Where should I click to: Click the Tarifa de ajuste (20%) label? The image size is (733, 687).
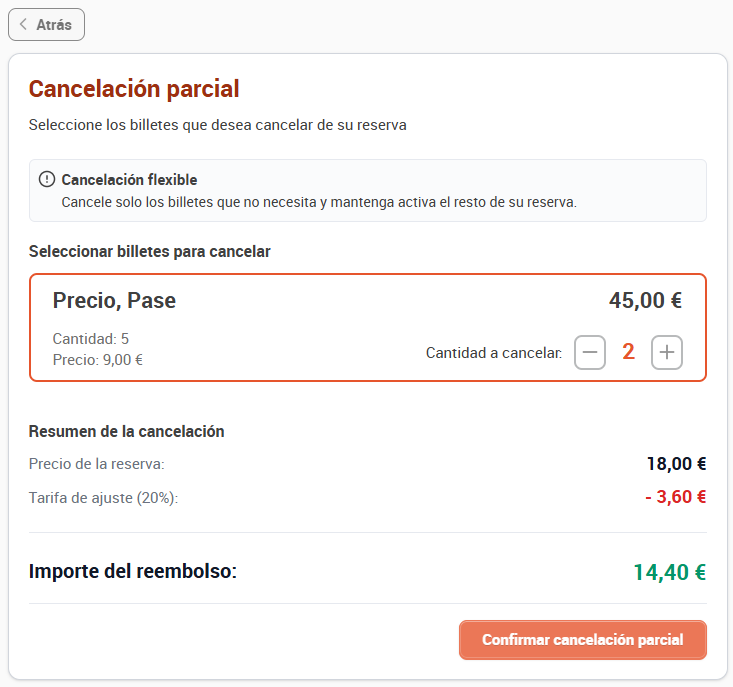coord(103,498)
